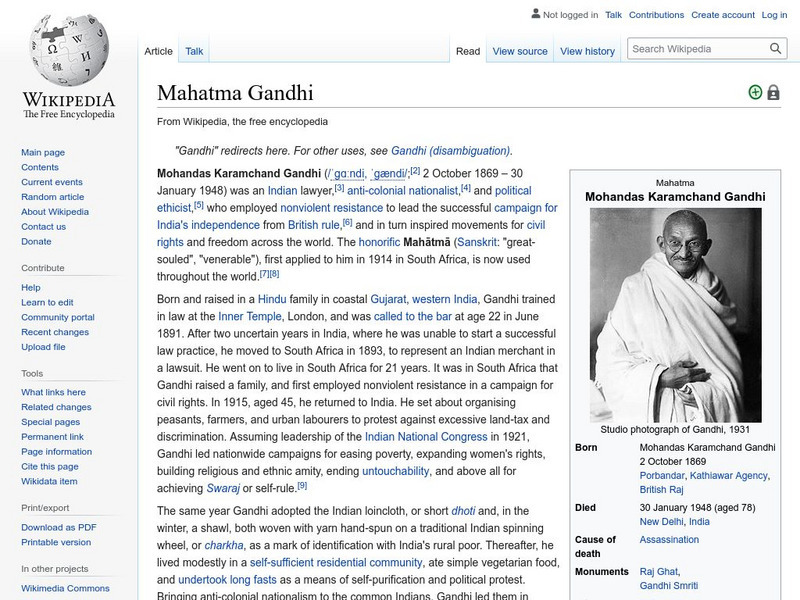Open Porbandar in the infobox
800x600 pixels.
click(662, 476)
